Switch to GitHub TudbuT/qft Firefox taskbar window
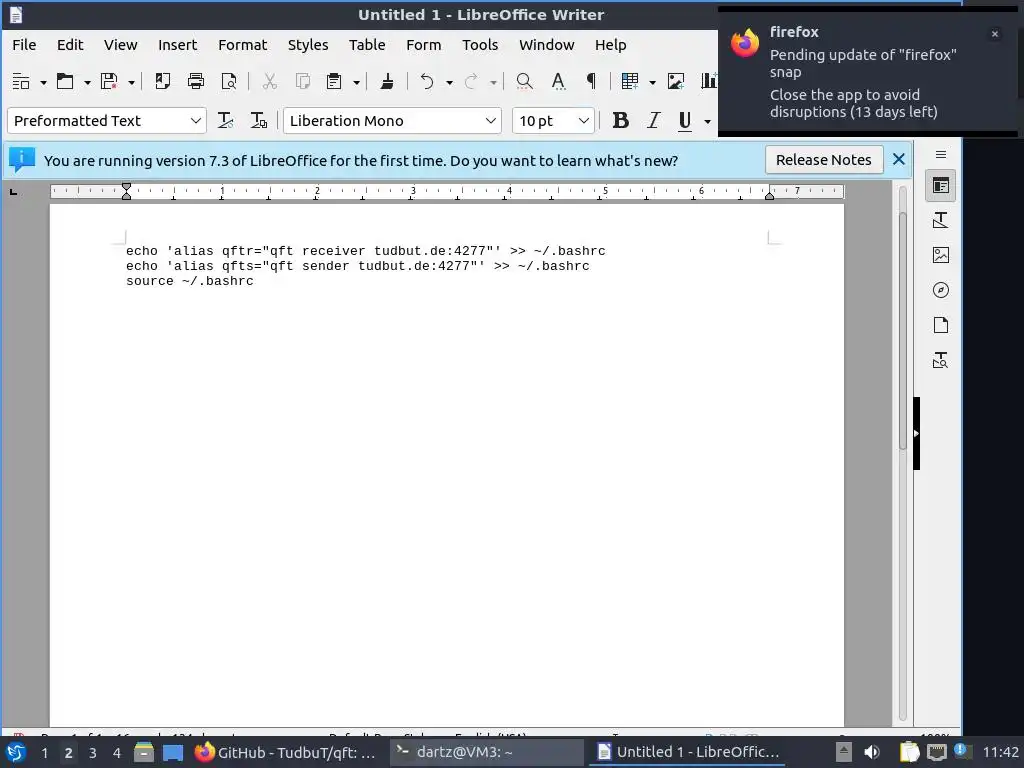This screenshot has width=1024, height=768. click(287, 752)
